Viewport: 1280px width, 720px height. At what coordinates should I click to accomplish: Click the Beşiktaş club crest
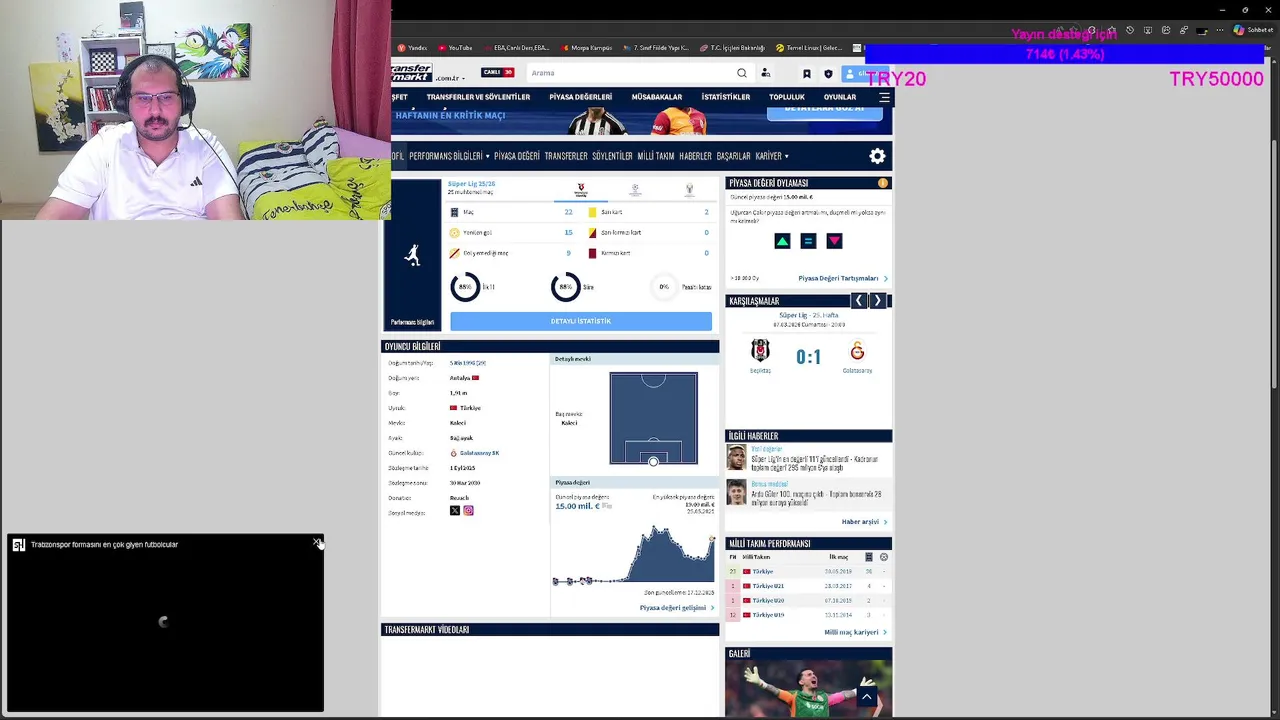click(760, 351)
